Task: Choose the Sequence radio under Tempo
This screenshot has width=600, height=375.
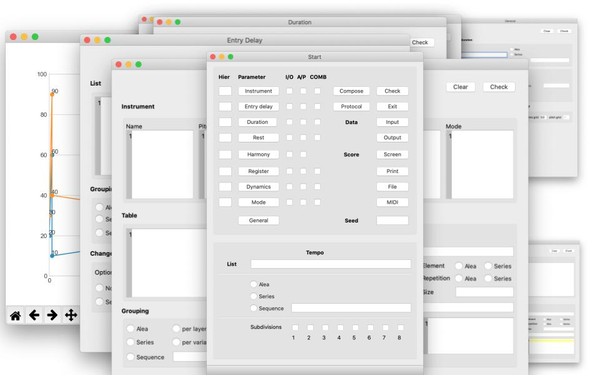Action: [253, 308]
